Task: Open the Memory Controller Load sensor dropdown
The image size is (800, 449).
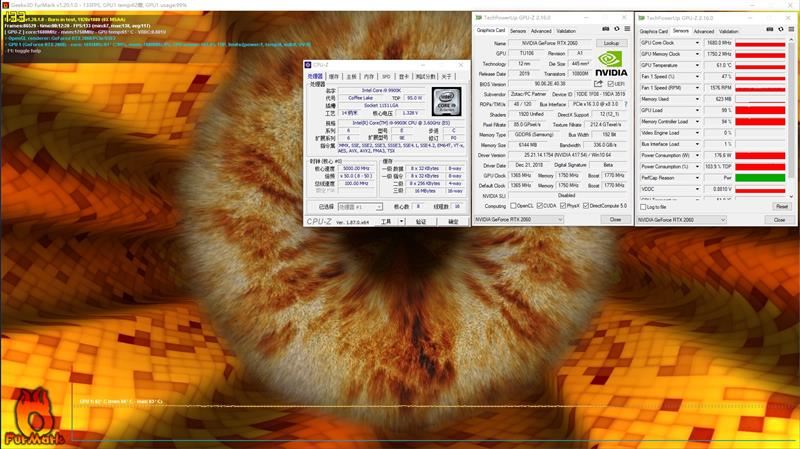Action: pyautogui.click(x=697, y=121)
